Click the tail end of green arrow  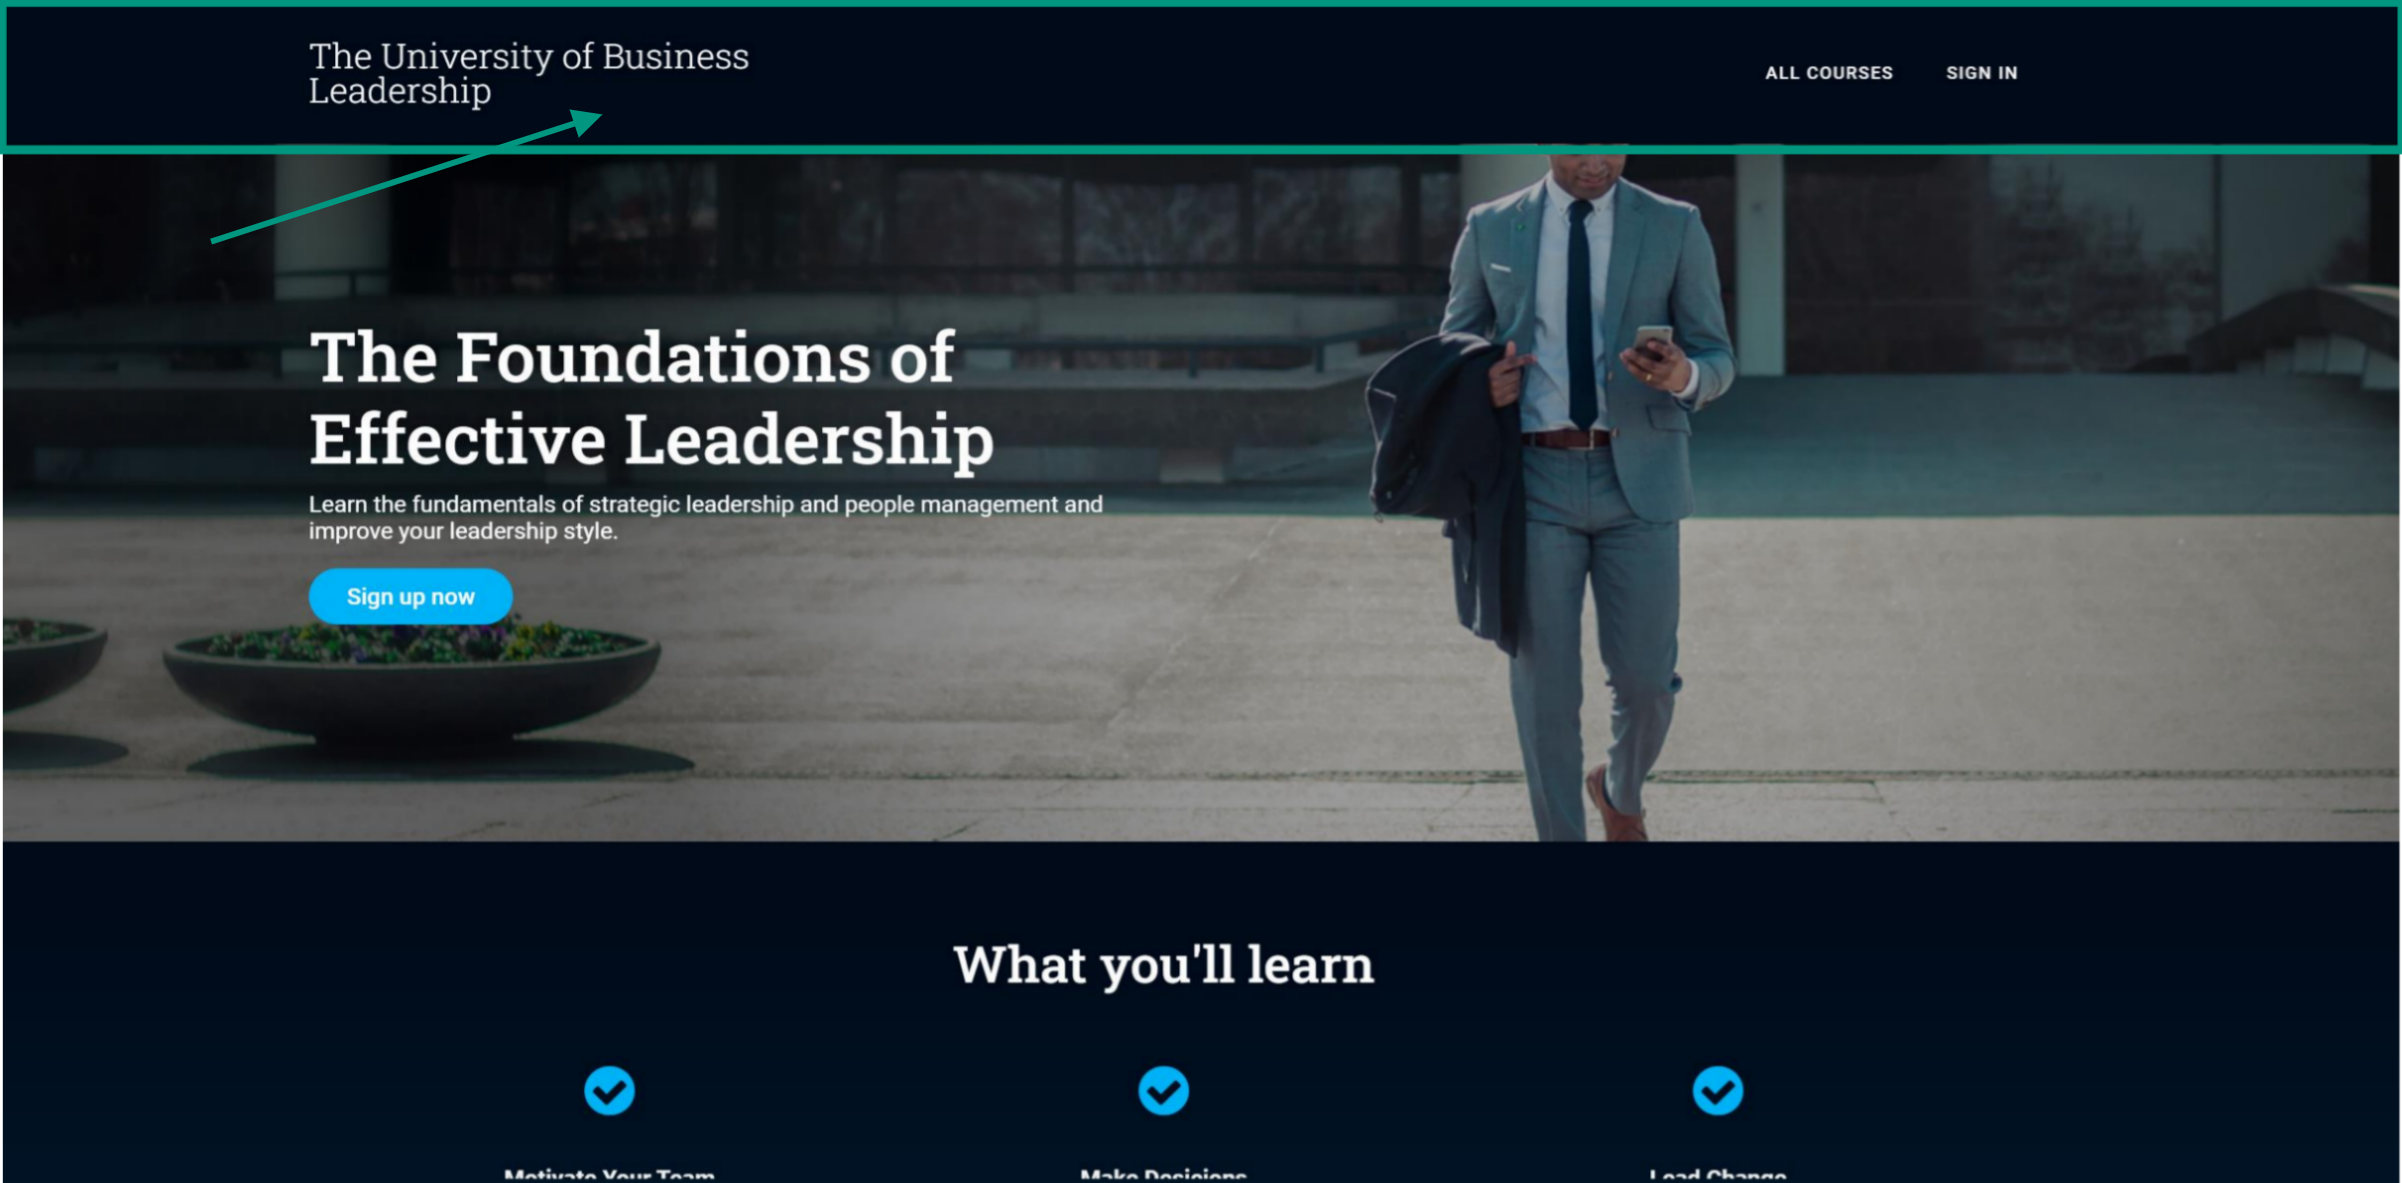[x=214, y=240]
